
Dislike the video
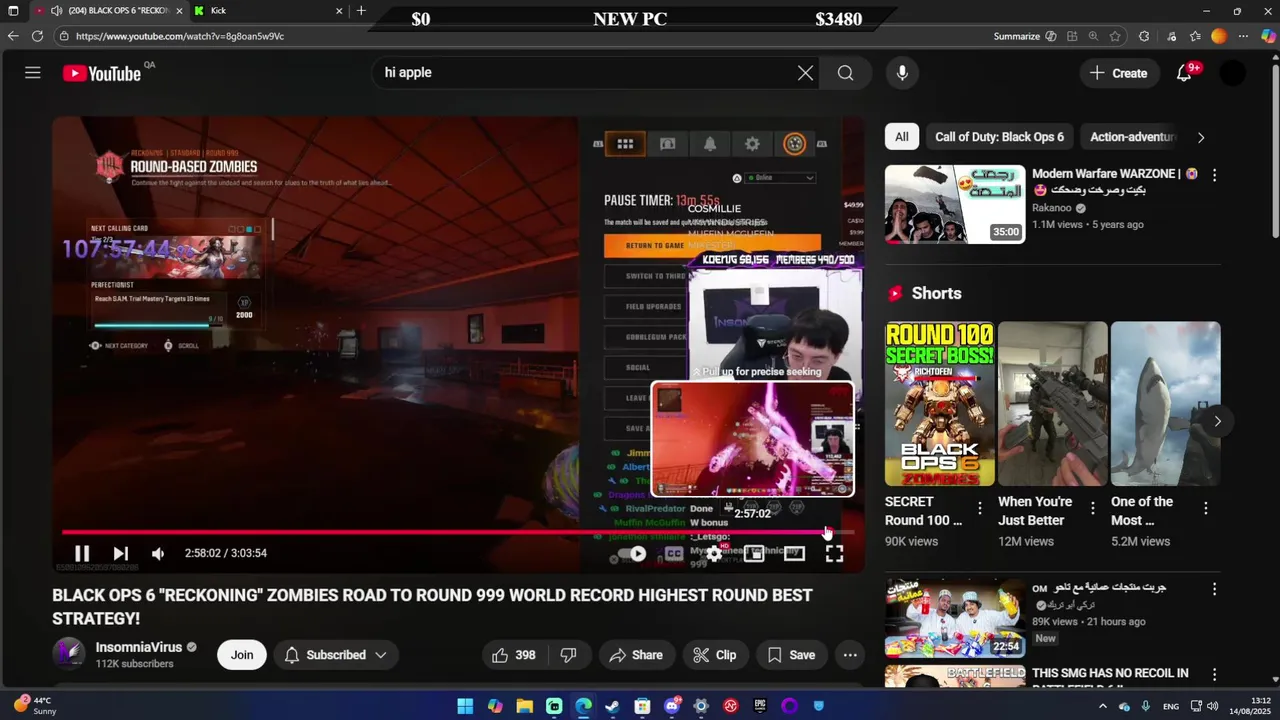coord(568,655)
